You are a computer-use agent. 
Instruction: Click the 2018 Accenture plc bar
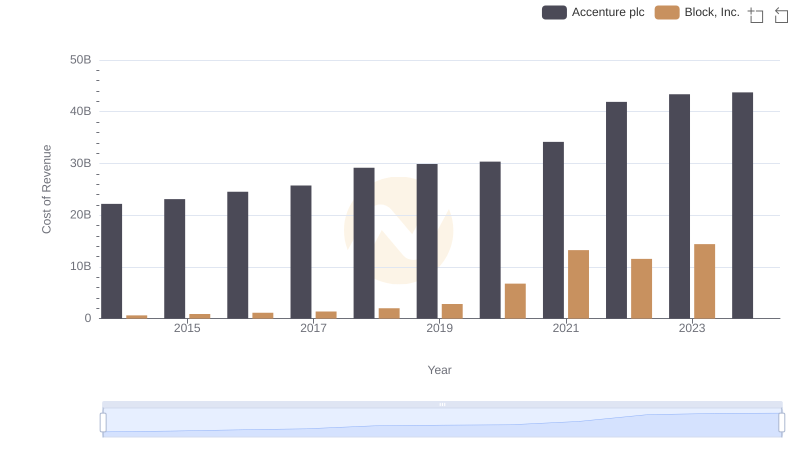coord(364,243)
